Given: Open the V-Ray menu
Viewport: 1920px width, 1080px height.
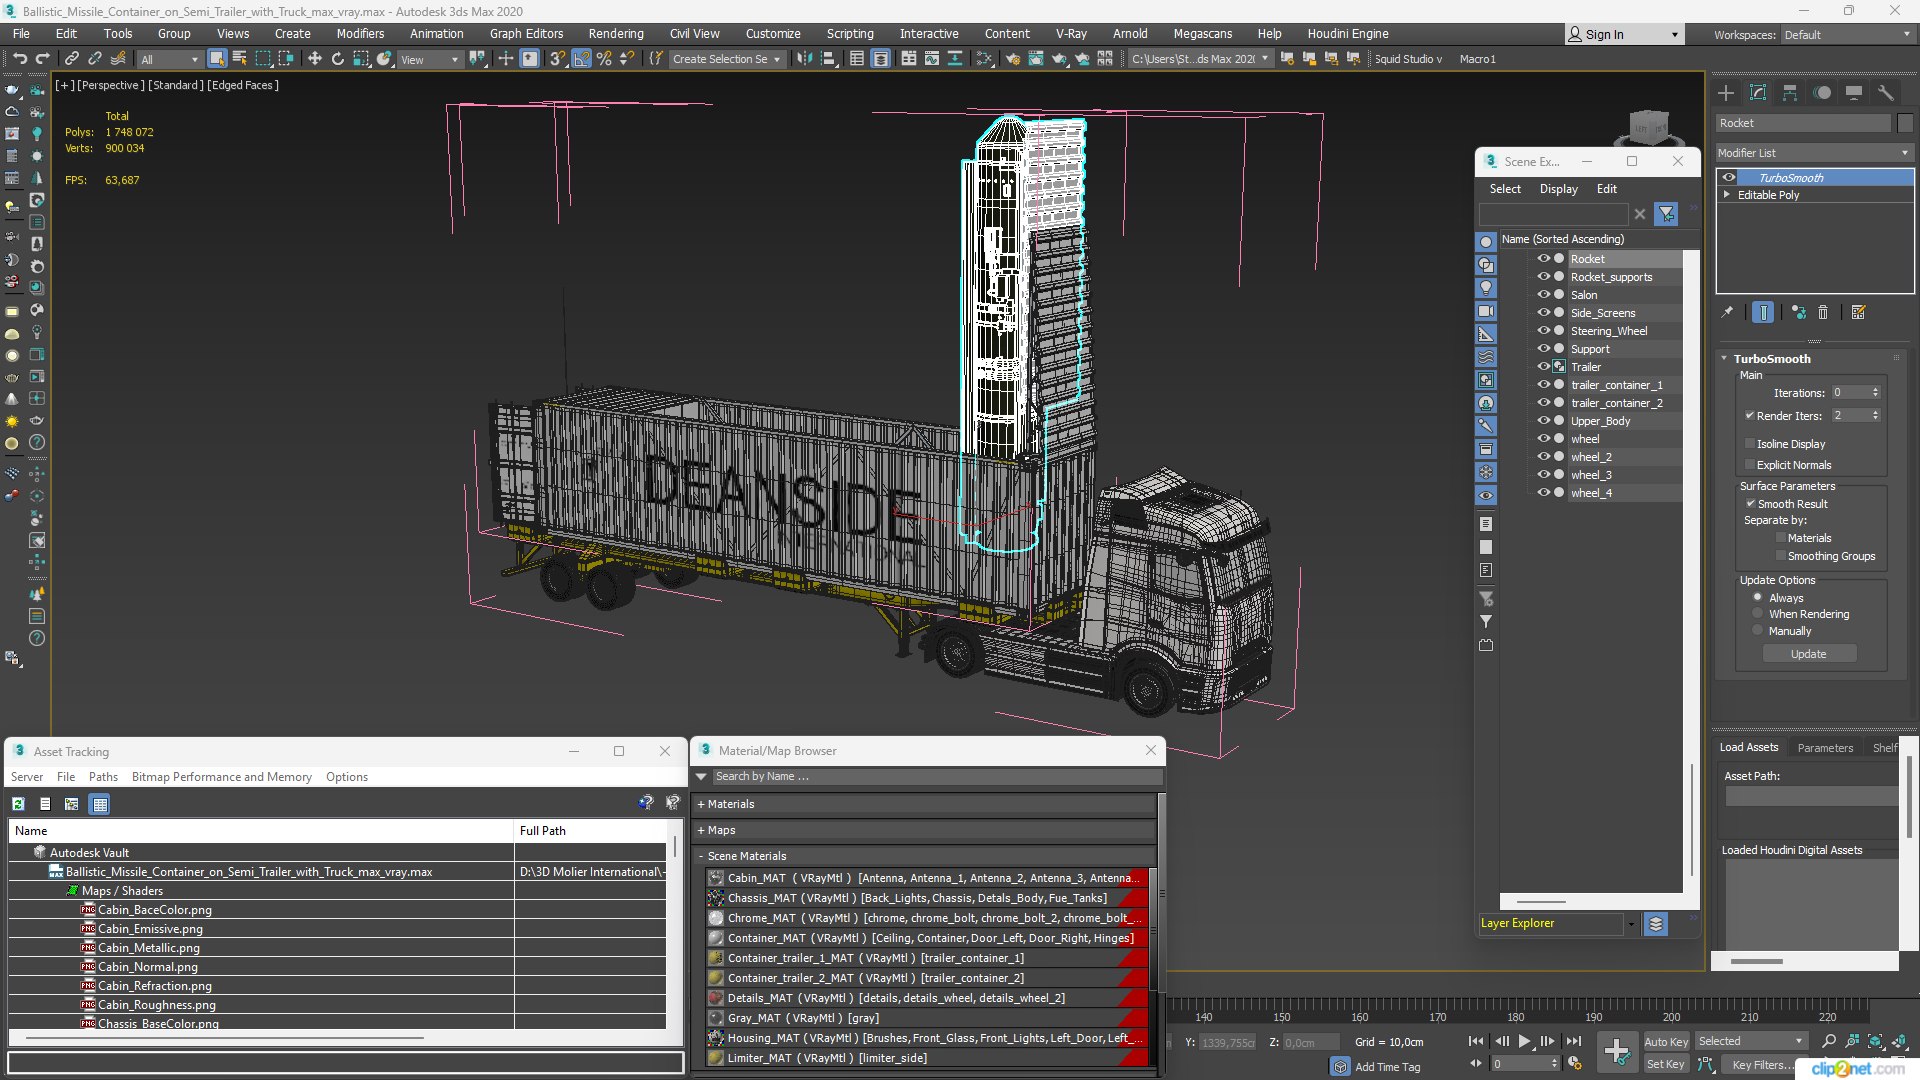Looking at the screenshot, I should tap(1071, 34).
